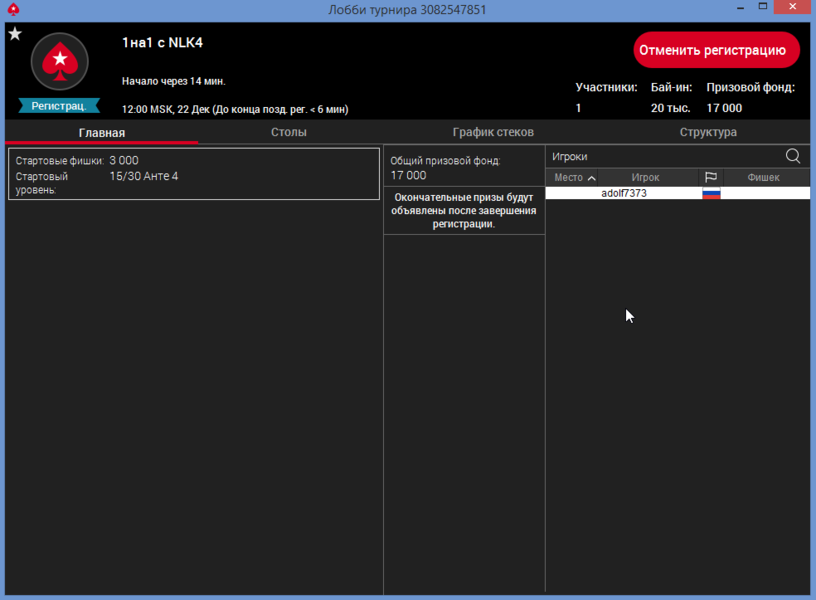The height and width of the screenshot is (600, 816).
Task: Click the Игрок column header
Action: (x=645, y=178)
